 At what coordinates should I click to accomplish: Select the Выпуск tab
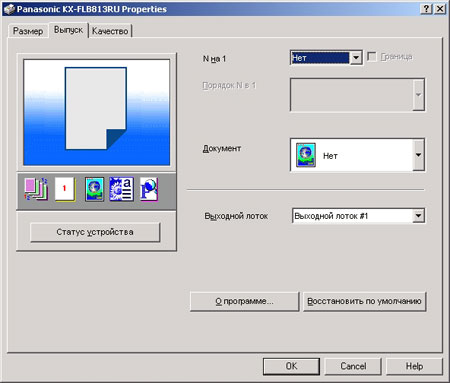[68, 30]
